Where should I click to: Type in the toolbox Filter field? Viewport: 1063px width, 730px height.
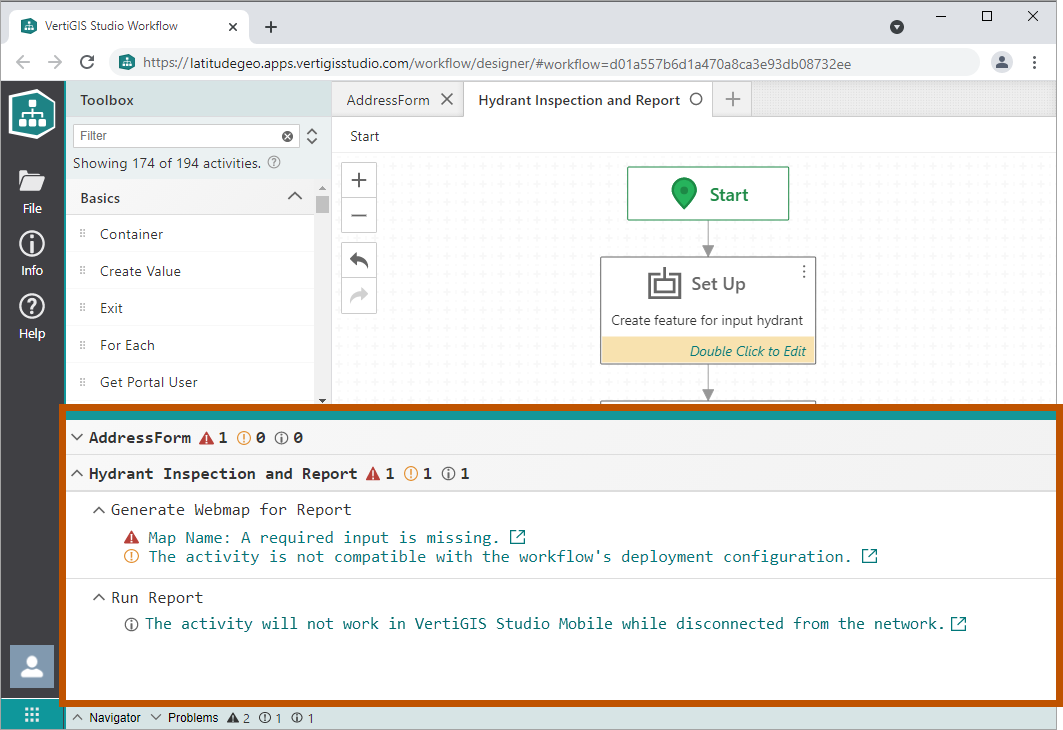coord(175,136)
